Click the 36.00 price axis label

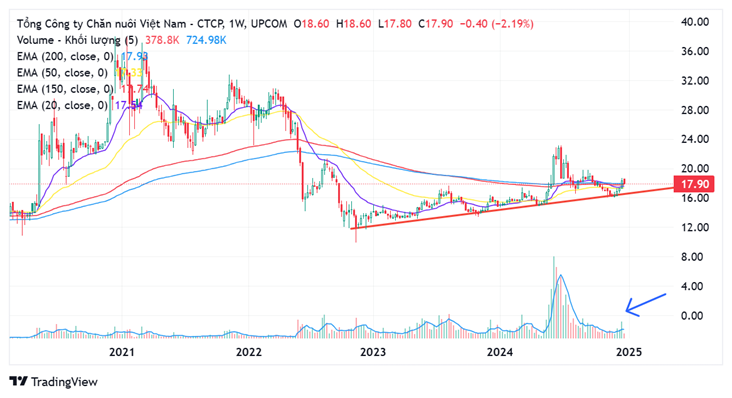[x=695, y=51]
